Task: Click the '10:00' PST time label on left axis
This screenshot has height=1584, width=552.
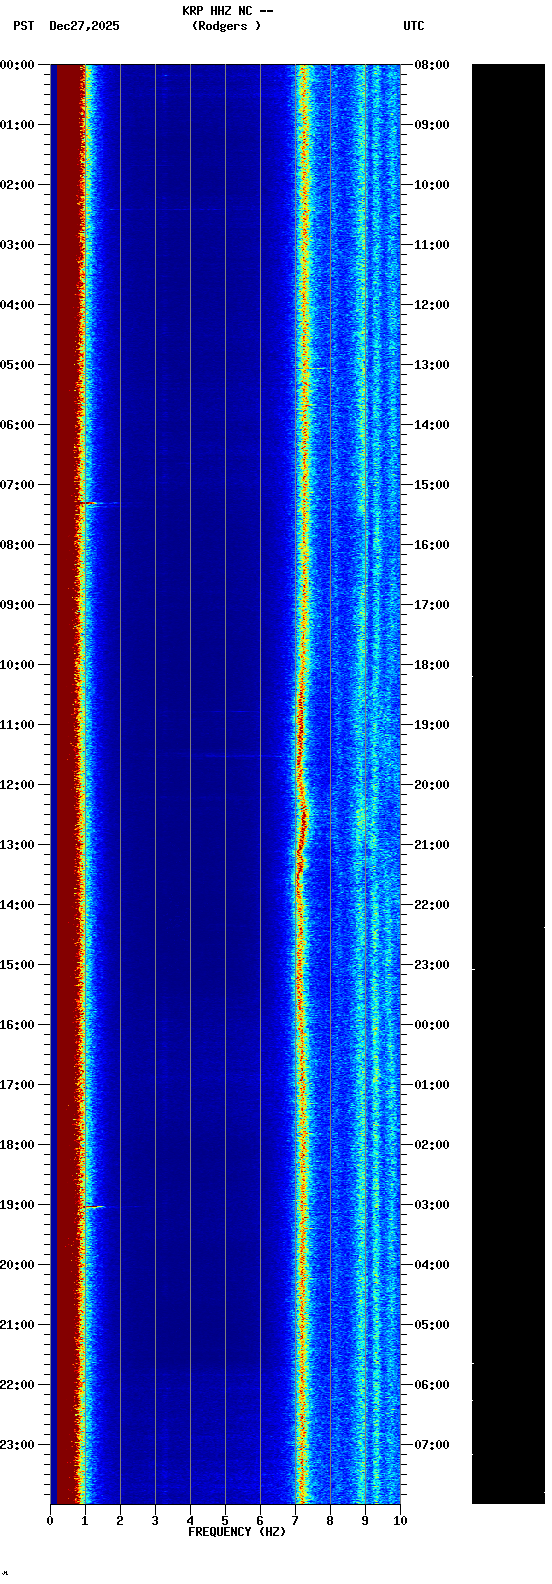Action: tap(17, 665)
